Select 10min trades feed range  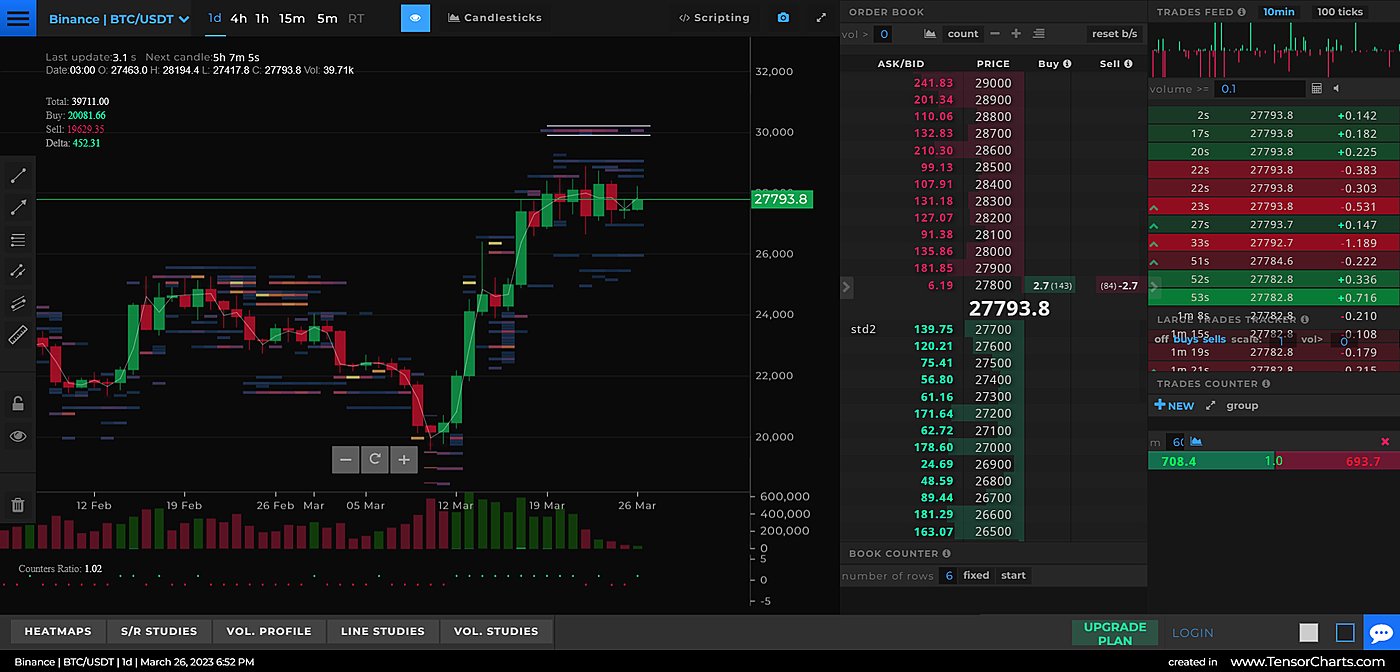coord(1278,12)
